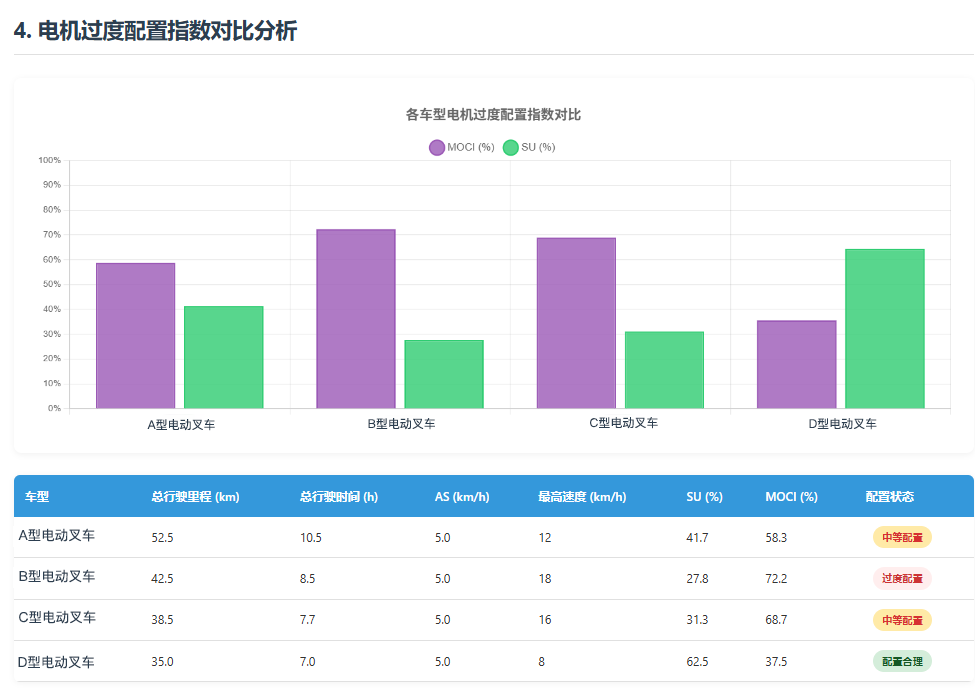Click the 最高速度 (km/h) column header
The width and height of the screenshot is (975, 699).
[x=582, y=497]
